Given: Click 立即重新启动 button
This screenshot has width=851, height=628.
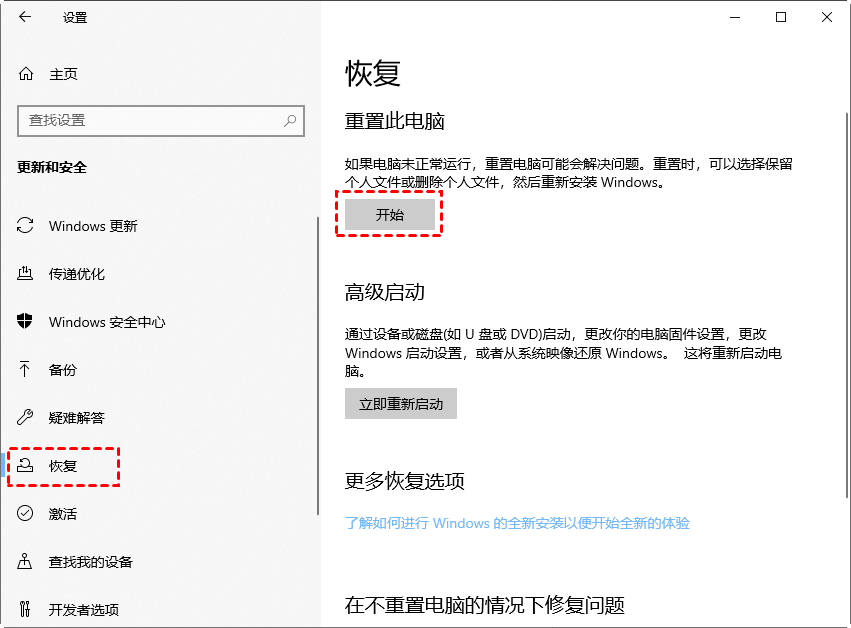Looking at the screenshot, I should (401, 403).
